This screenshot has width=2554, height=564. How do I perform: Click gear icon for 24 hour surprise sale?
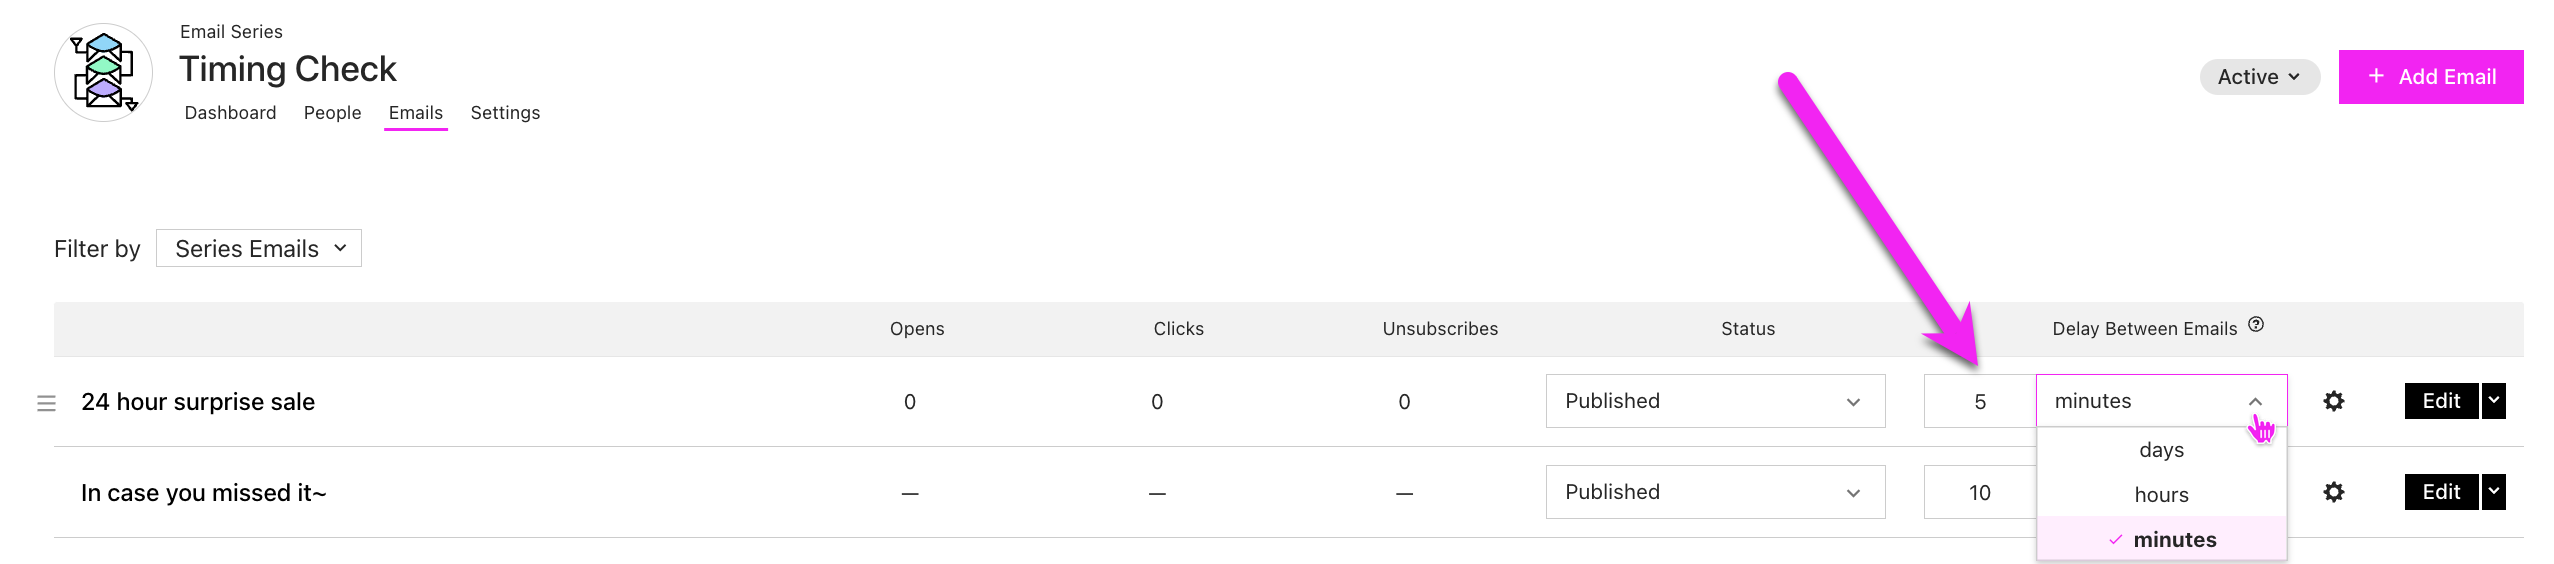[x=2333, y=401]
